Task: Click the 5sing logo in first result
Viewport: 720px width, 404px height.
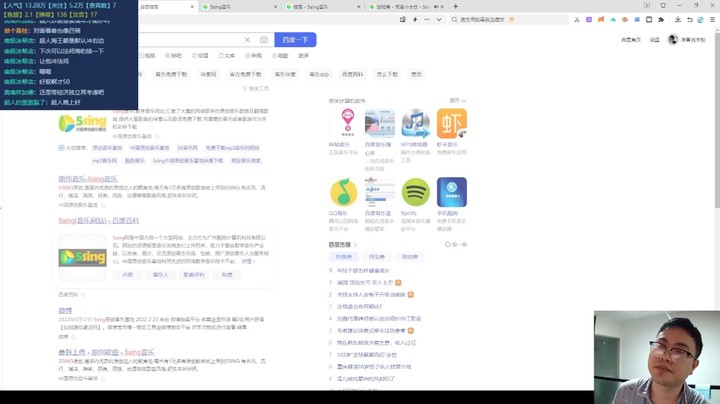Action: [83, 123]
